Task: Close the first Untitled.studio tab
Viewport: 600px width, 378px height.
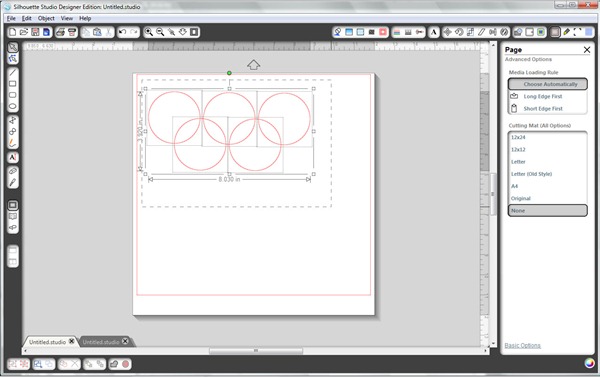Action: (x=72, y=341)
